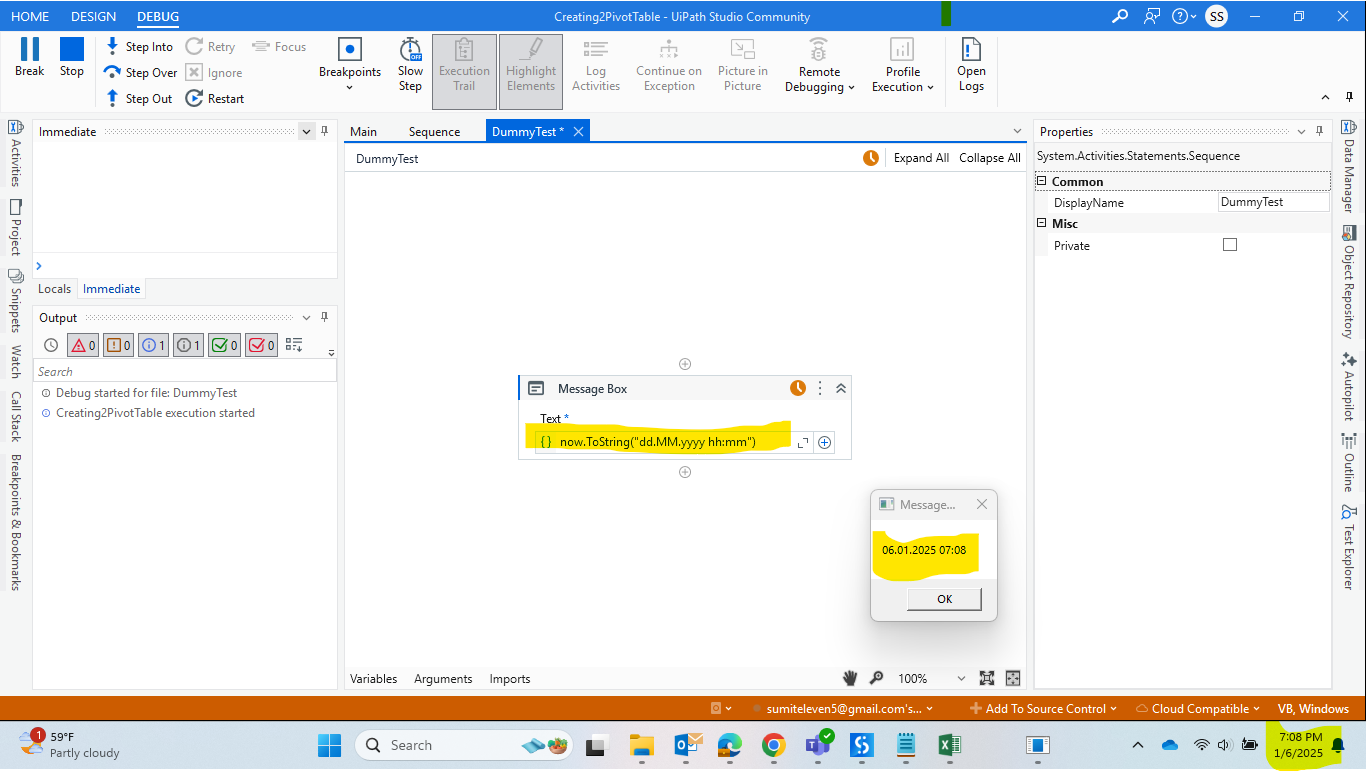Open Google Chrome from the taskbar
Screen dimensions: 1366x772
pyautogui.click(x=773, y=745)
